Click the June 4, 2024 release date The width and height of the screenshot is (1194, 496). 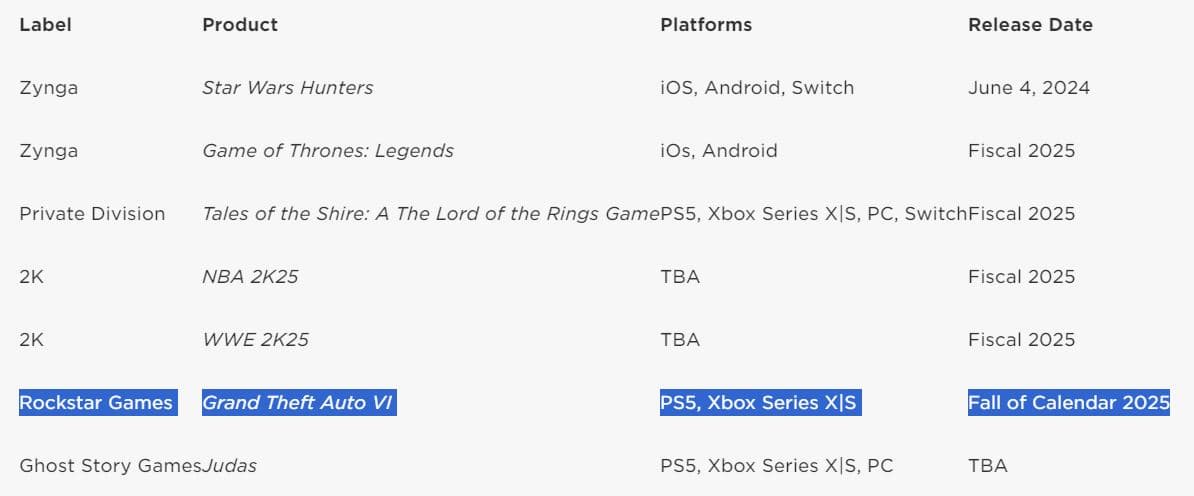[x=1028, y=87]
